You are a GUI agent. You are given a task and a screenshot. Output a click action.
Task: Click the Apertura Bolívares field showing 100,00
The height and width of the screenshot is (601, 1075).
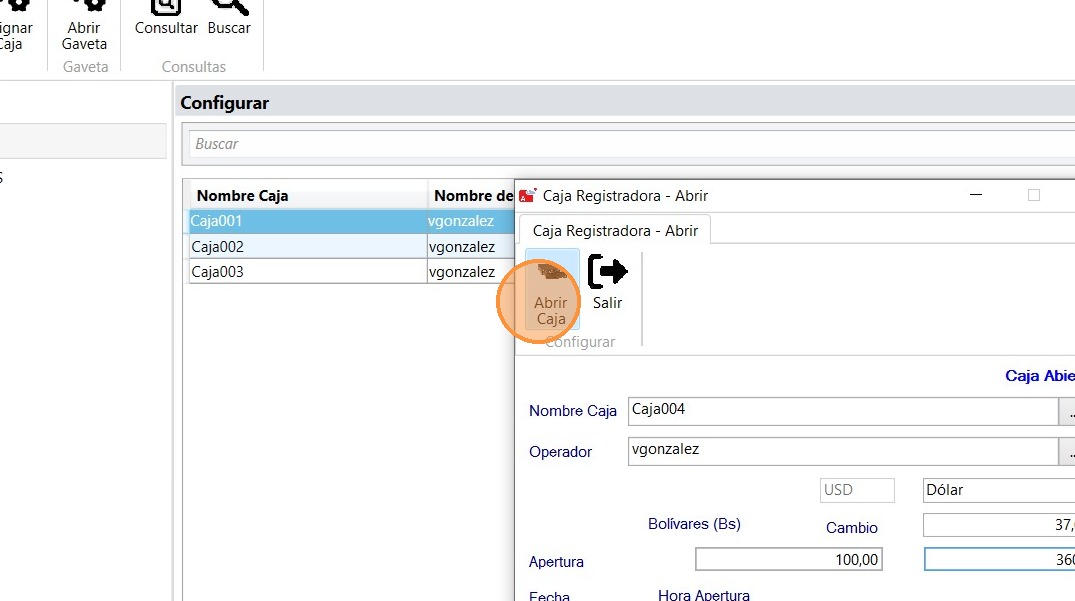788,559
